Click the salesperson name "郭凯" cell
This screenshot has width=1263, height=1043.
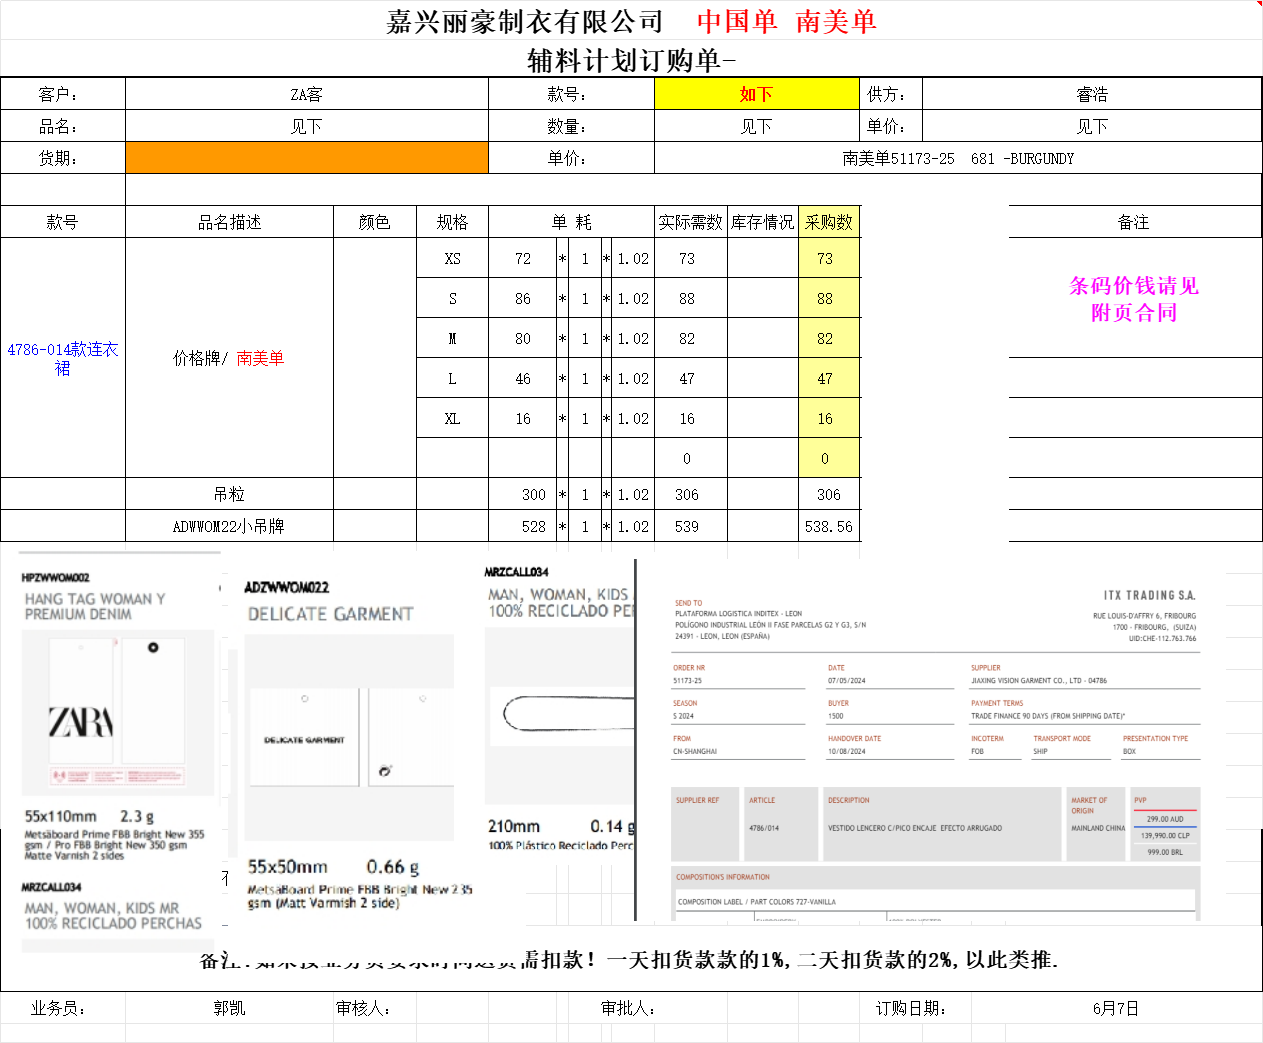point(229,1008)
